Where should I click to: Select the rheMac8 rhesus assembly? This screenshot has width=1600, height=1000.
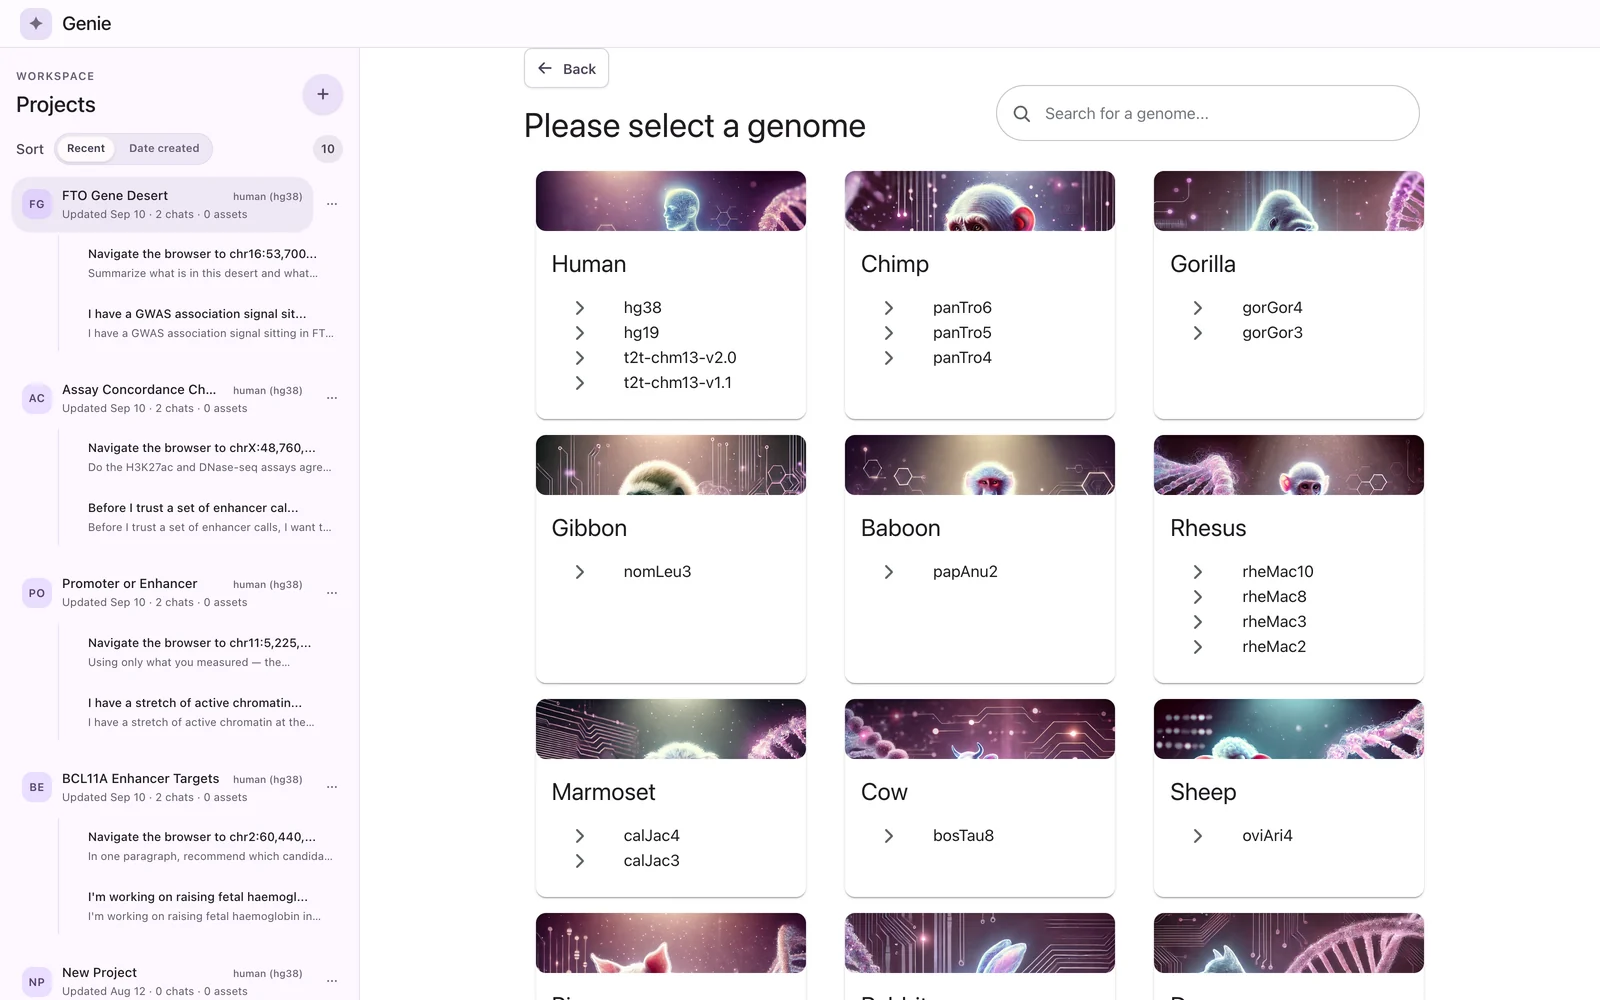pos(1274,597)
